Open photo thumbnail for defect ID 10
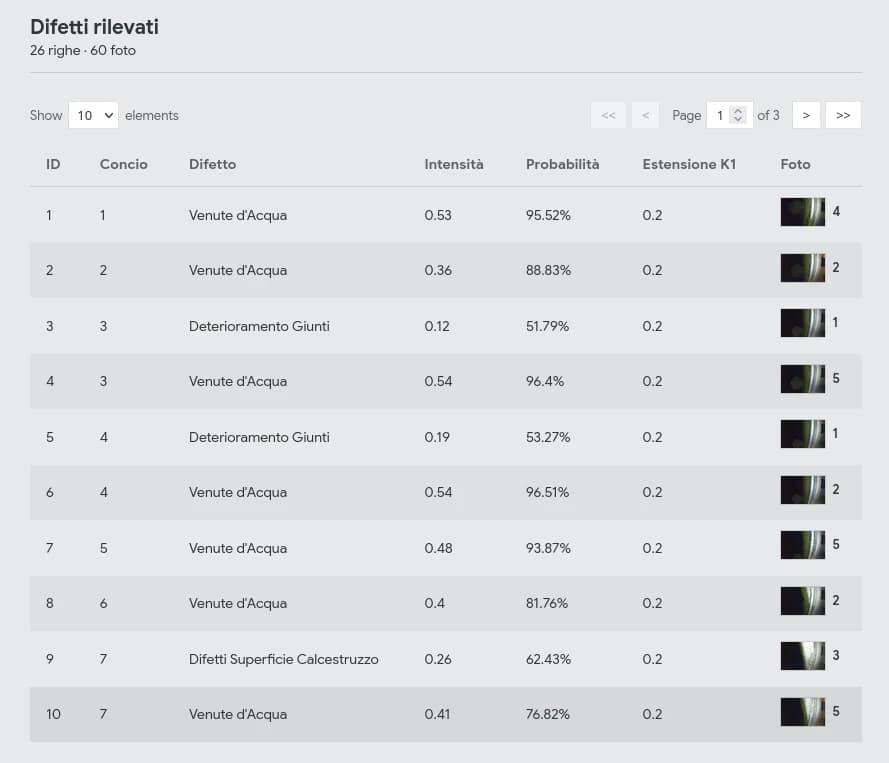Screen dimensions: 889x763 pos(803,712)
